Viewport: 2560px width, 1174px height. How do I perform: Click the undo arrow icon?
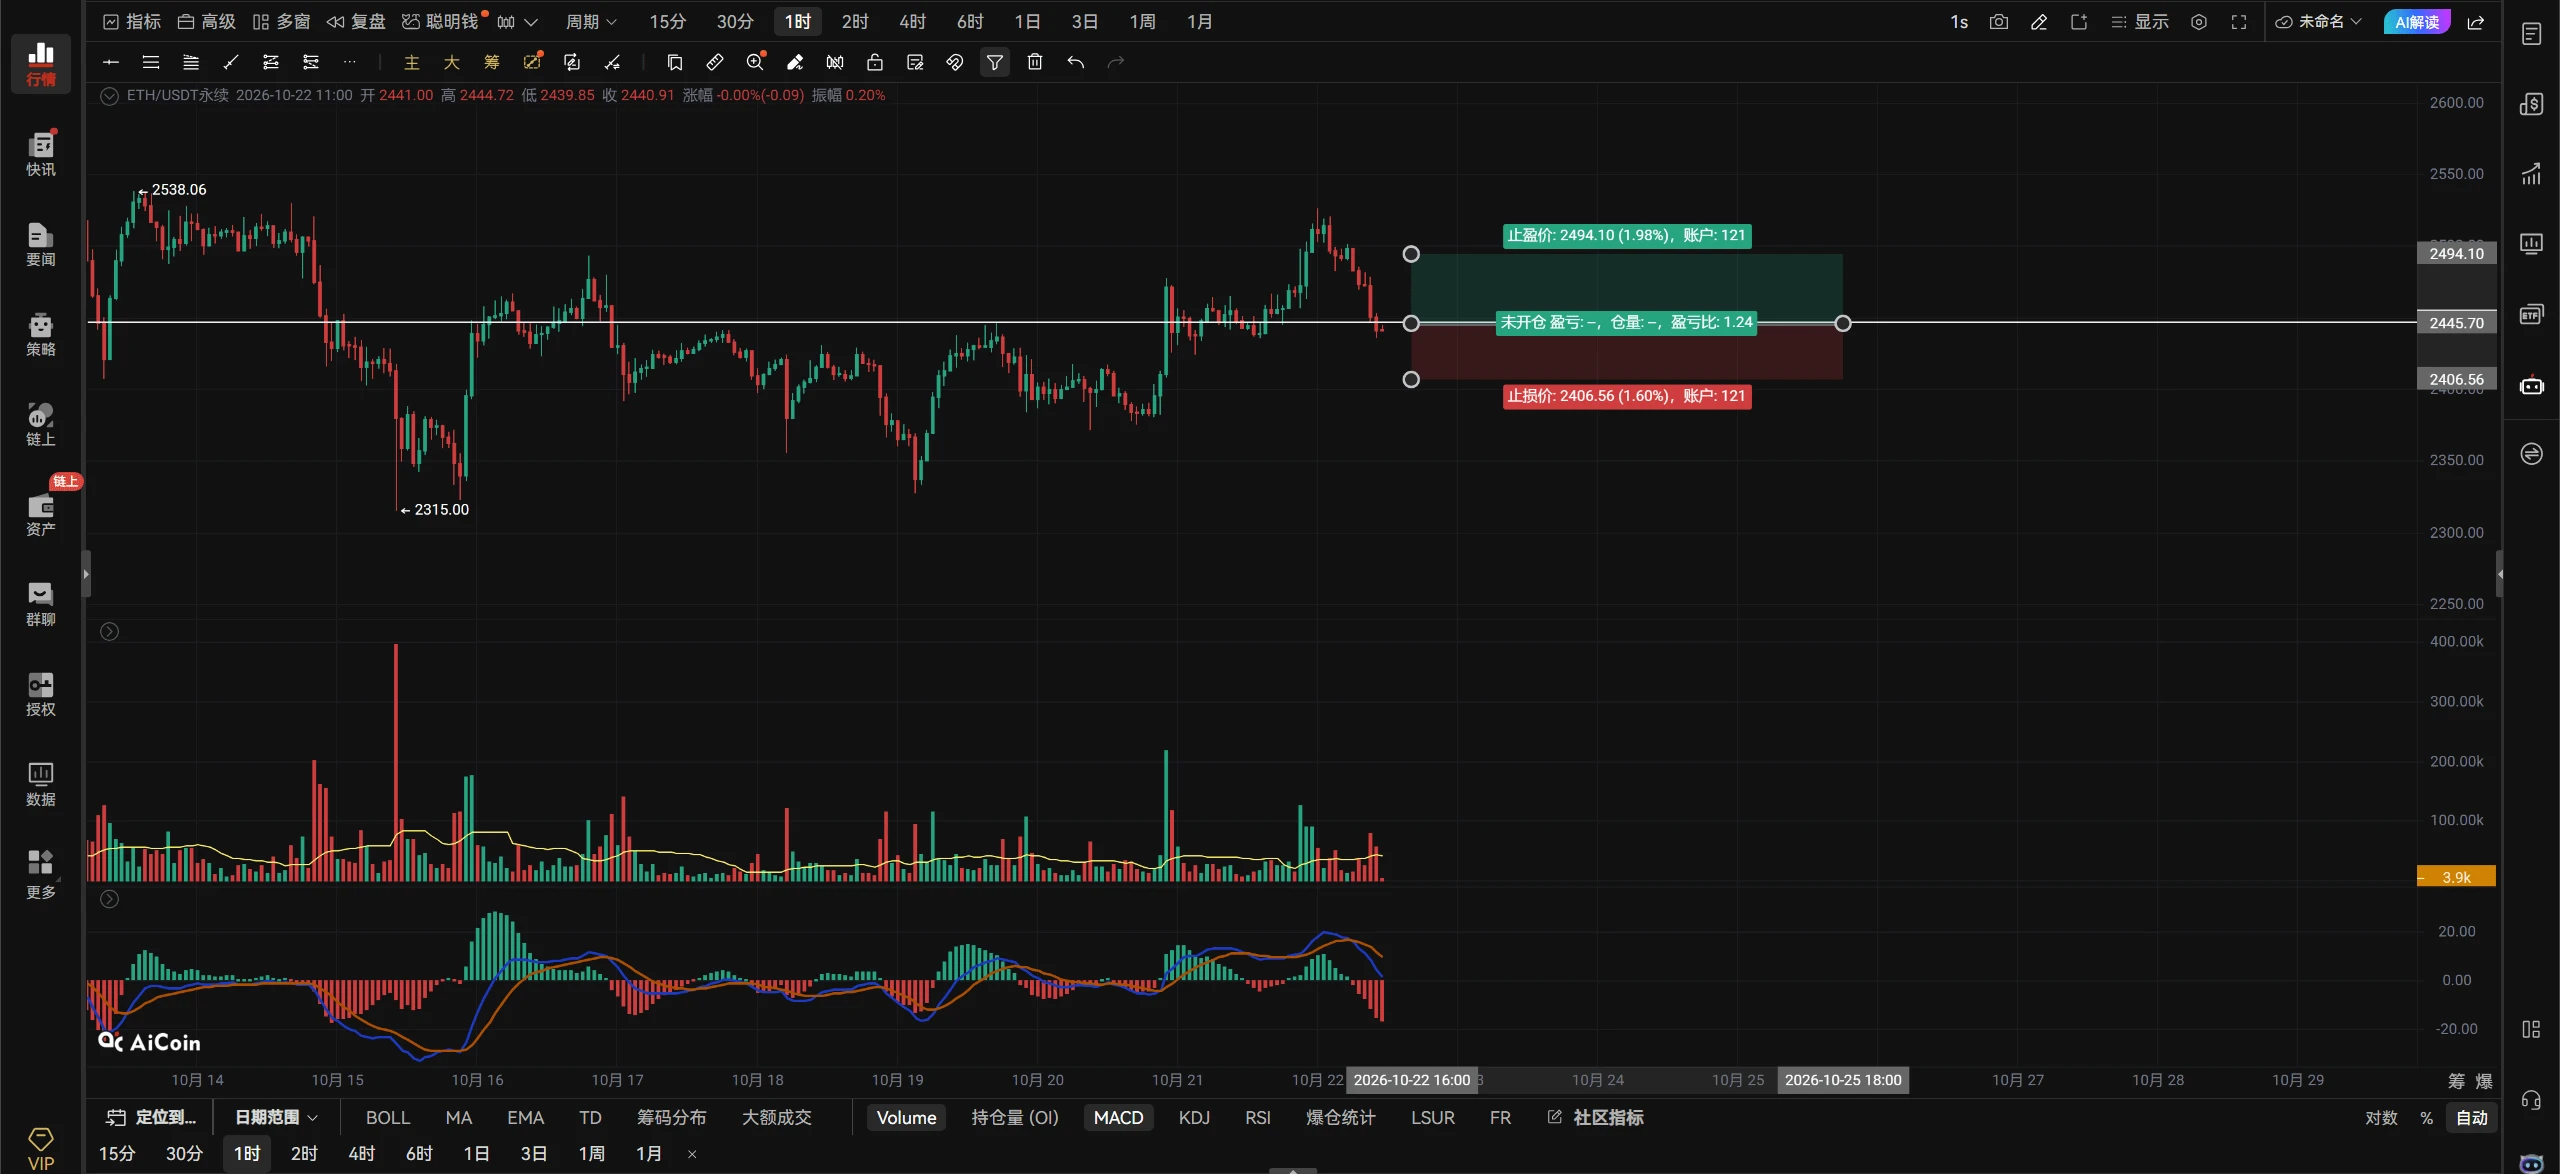pos(1075,62)
